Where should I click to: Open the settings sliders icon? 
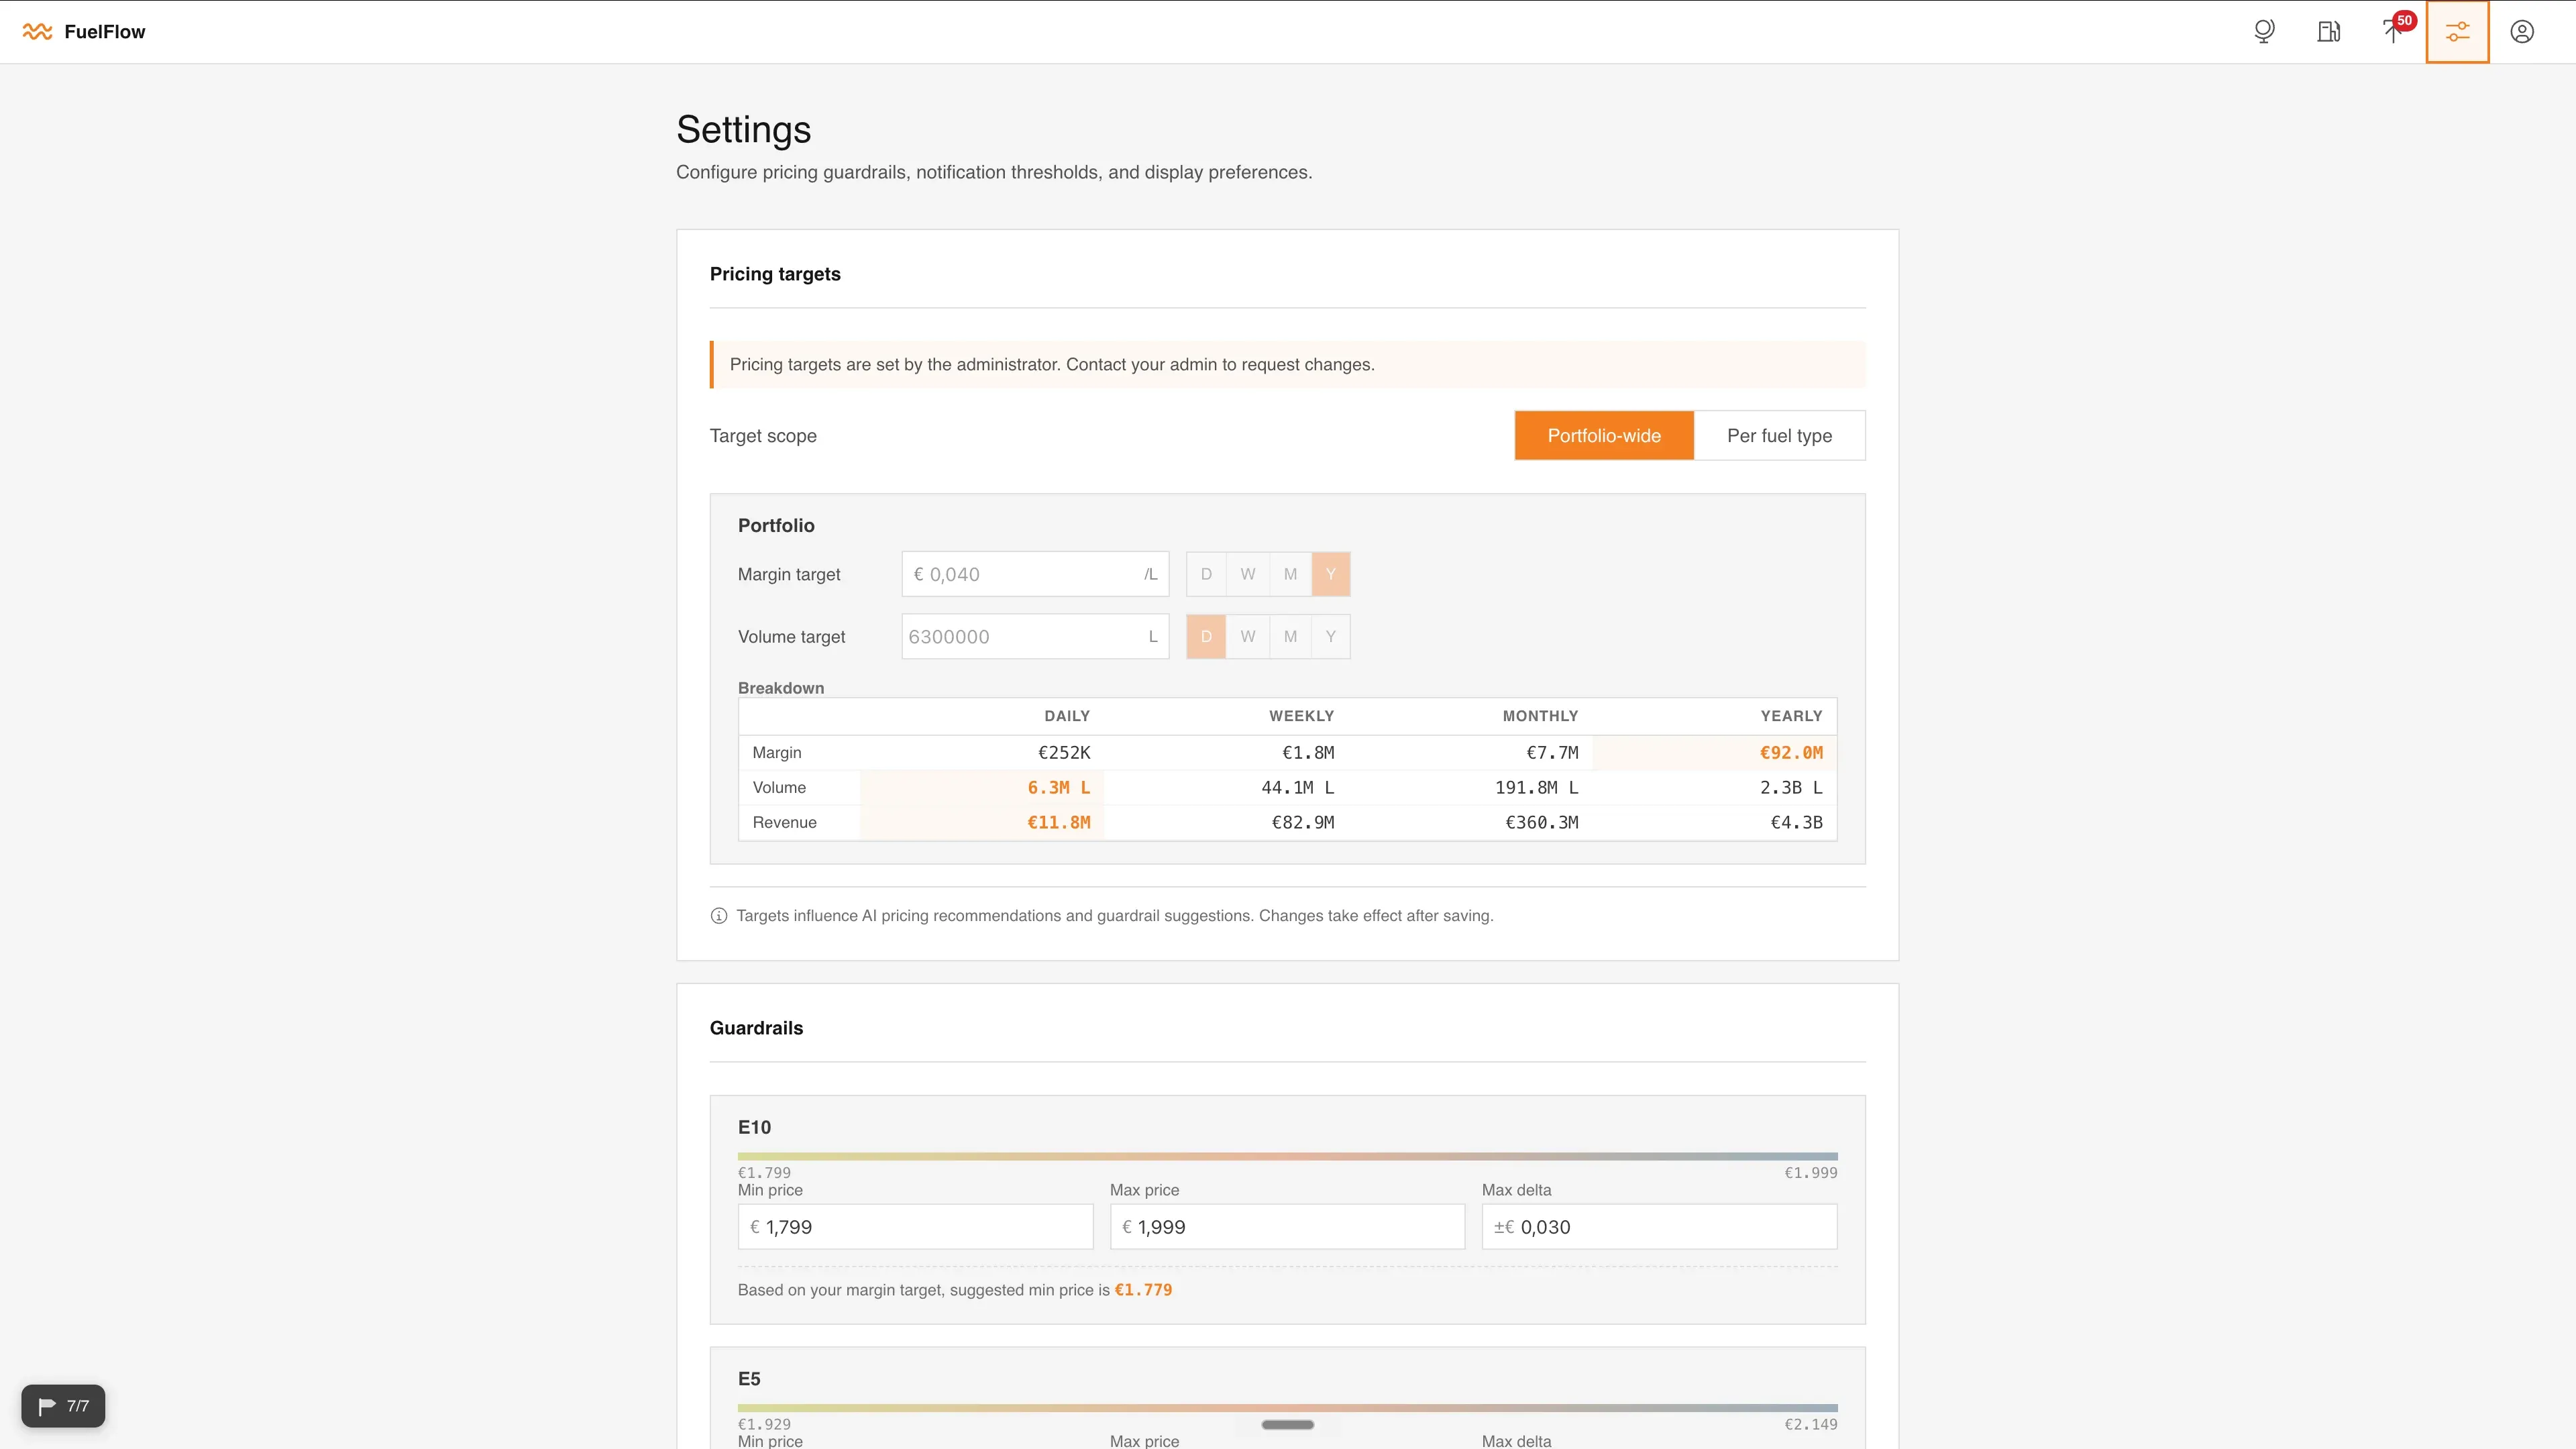point(2457,32)
